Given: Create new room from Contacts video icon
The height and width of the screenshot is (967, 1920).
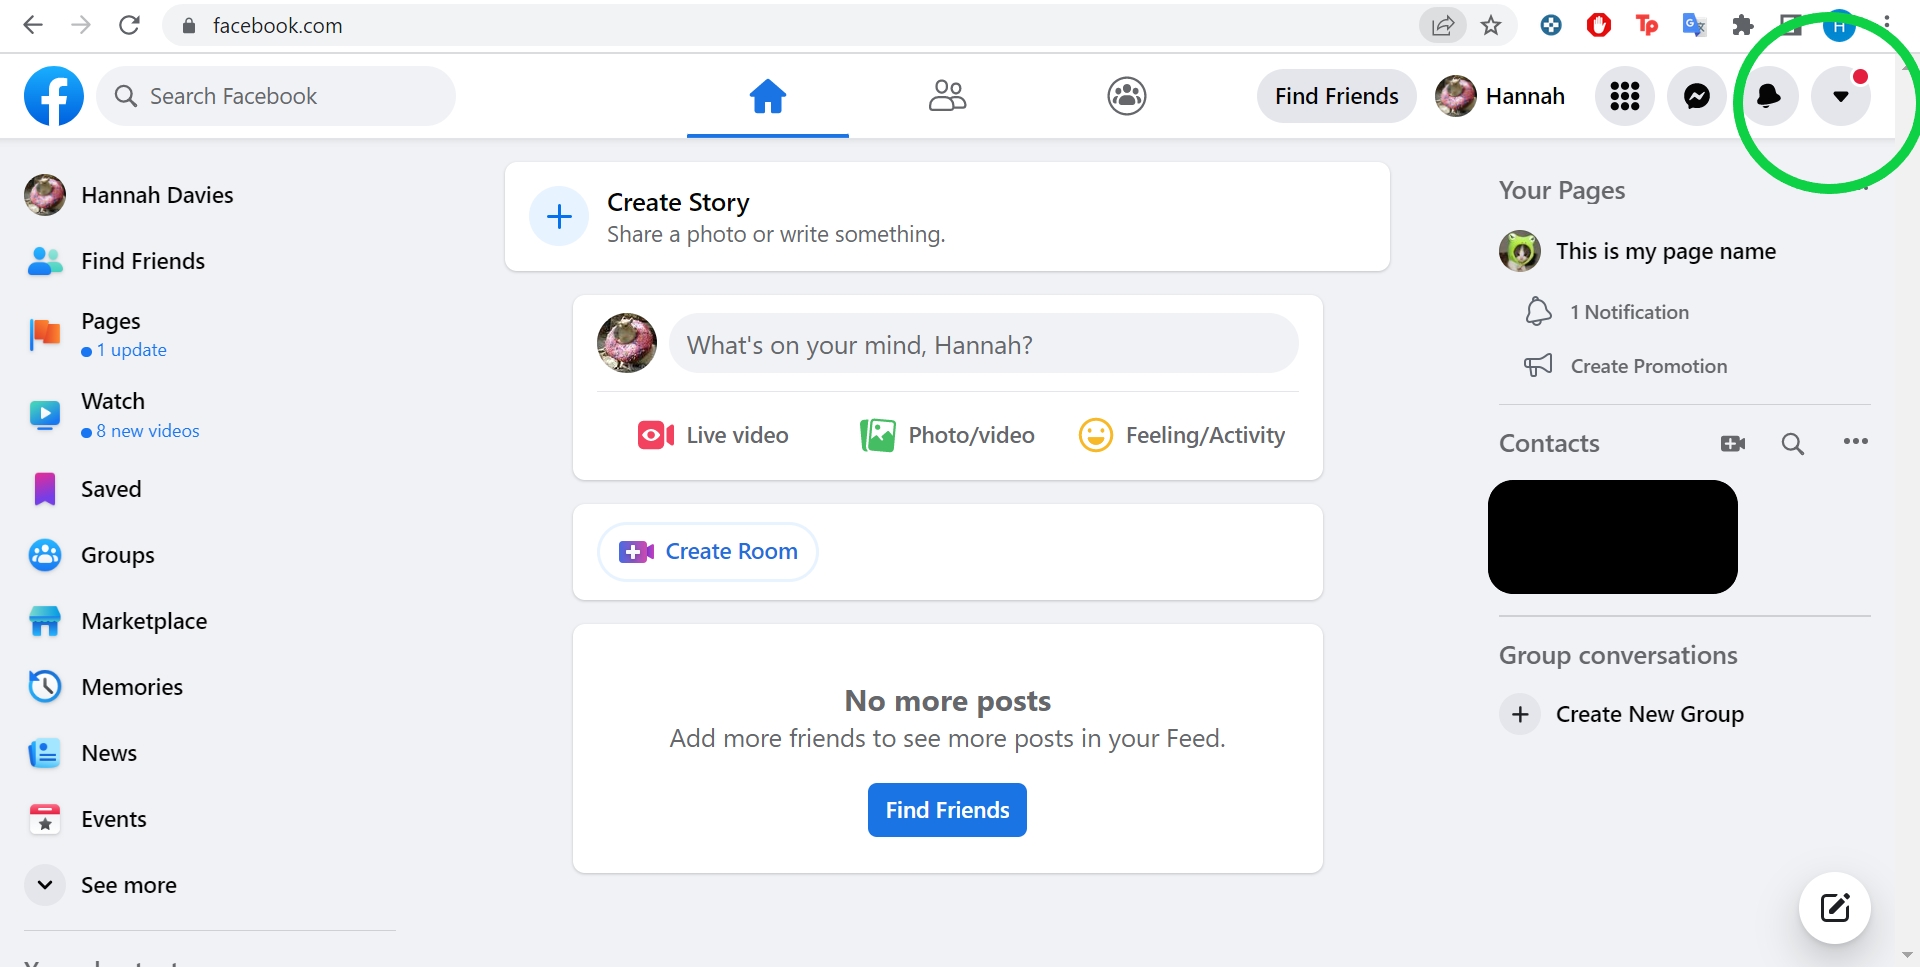Looking at the screenshot, I should coord(1733,443).
